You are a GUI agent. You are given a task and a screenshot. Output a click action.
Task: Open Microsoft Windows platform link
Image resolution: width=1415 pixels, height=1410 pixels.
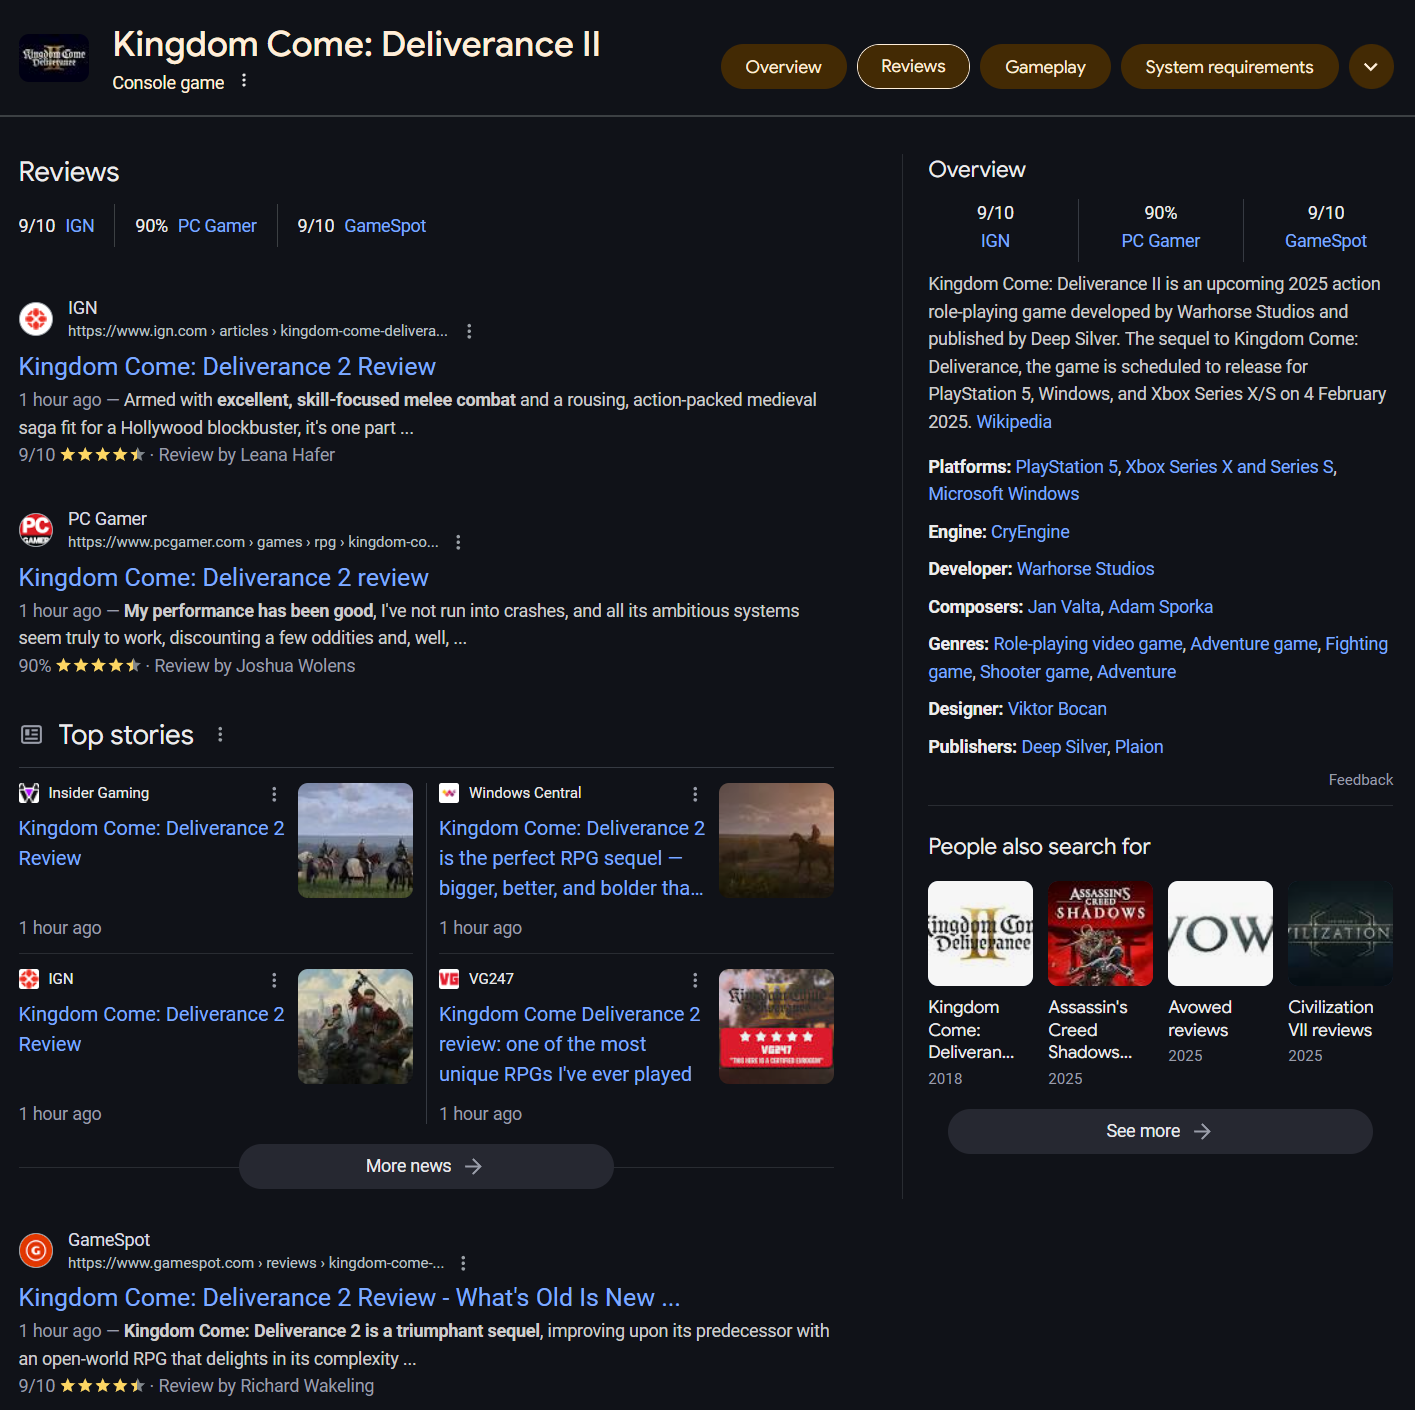coord(1003,494)
